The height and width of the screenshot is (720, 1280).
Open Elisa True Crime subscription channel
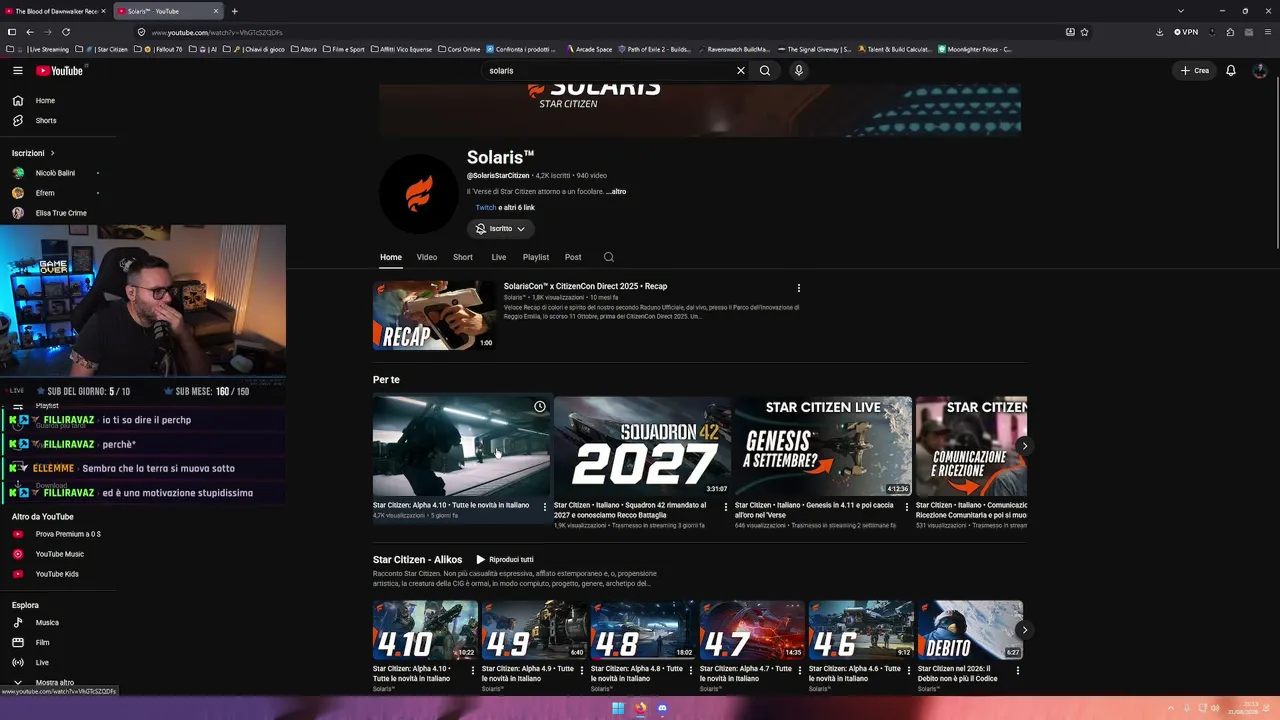(61, 213)
